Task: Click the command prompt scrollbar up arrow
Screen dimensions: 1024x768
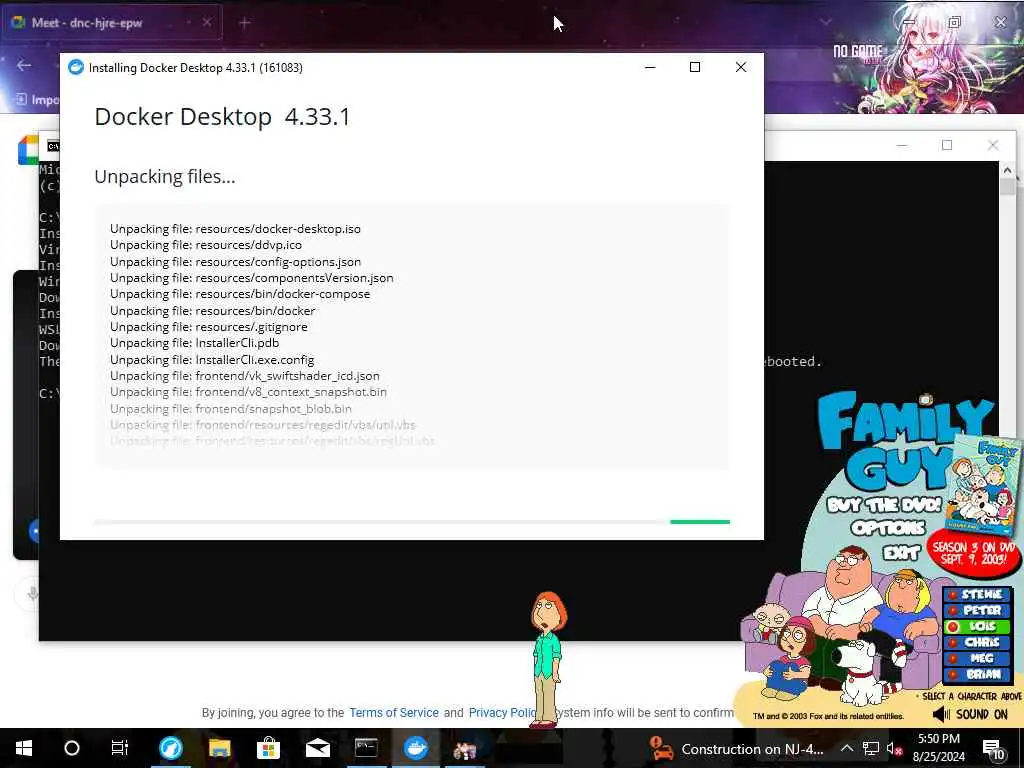Action: pos(1006,170)
